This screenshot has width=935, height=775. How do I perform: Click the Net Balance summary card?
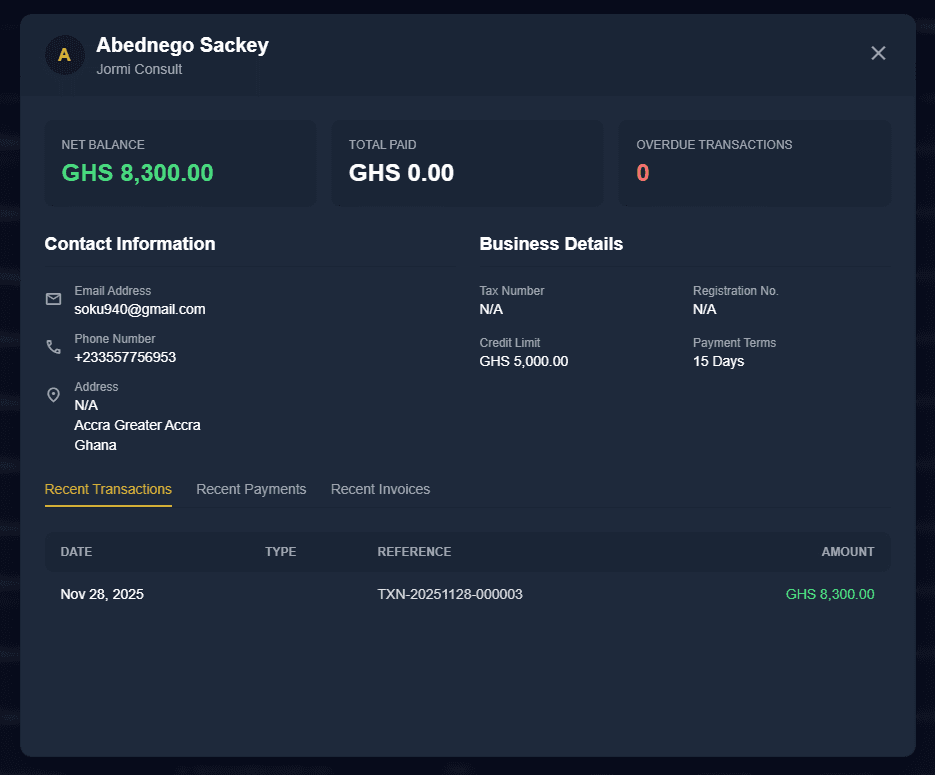(180, 163)
